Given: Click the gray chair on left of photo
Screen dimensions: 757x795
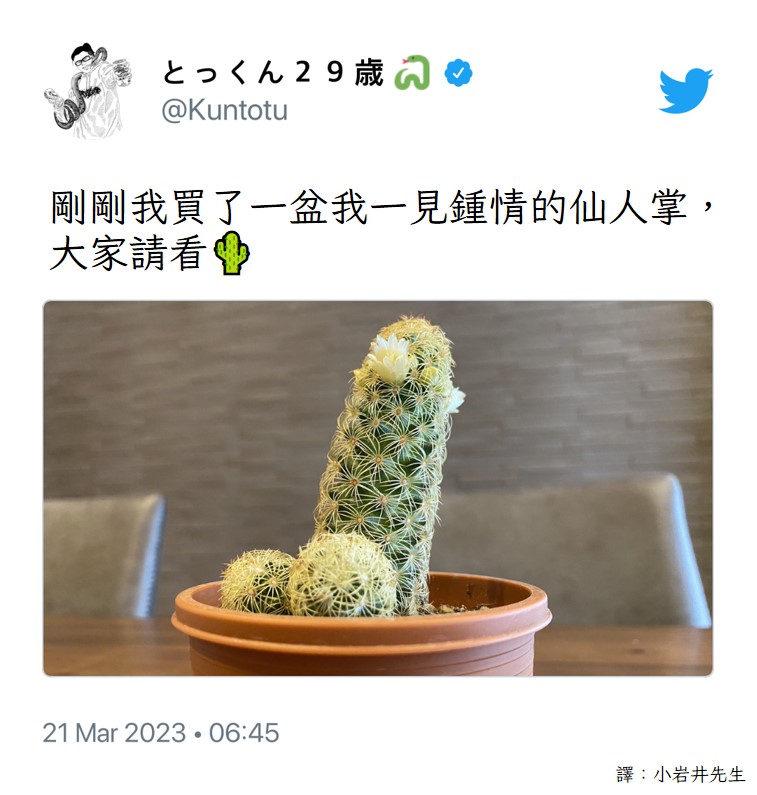Looking at the screenshot, I should (103, 555).
